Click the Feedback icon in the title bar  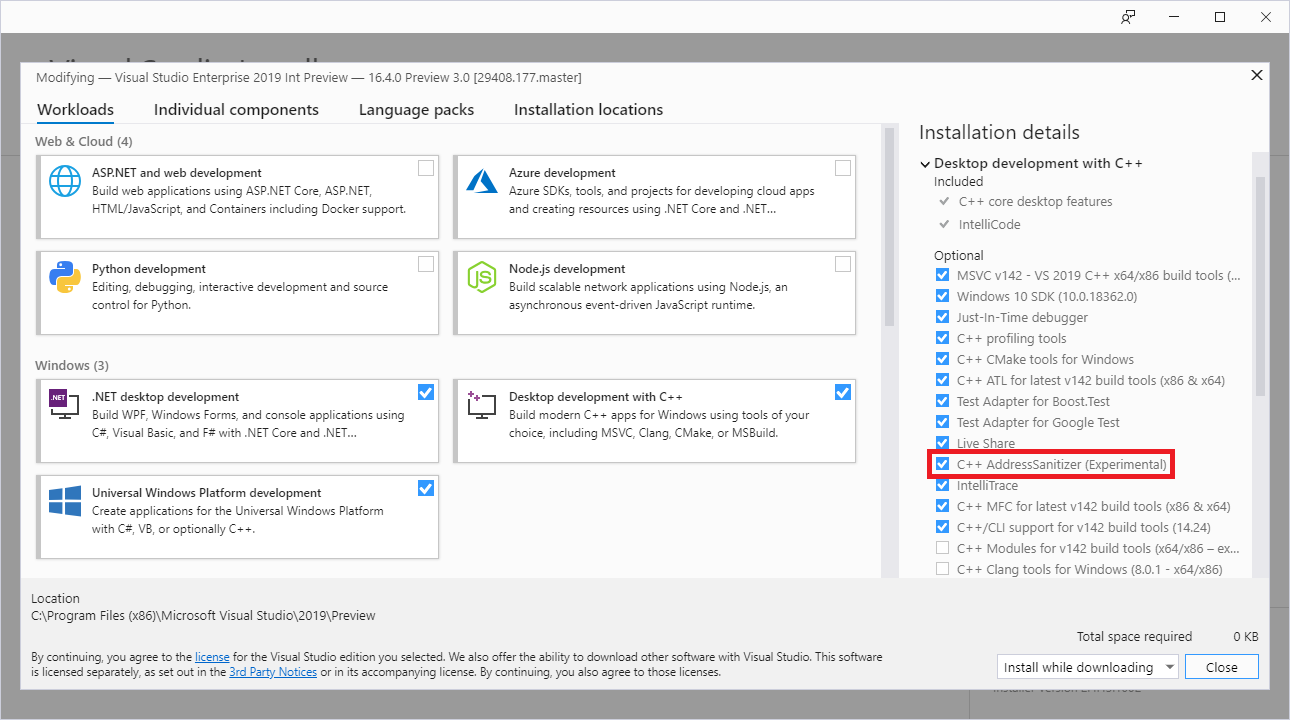click(x=1128, y=17)
